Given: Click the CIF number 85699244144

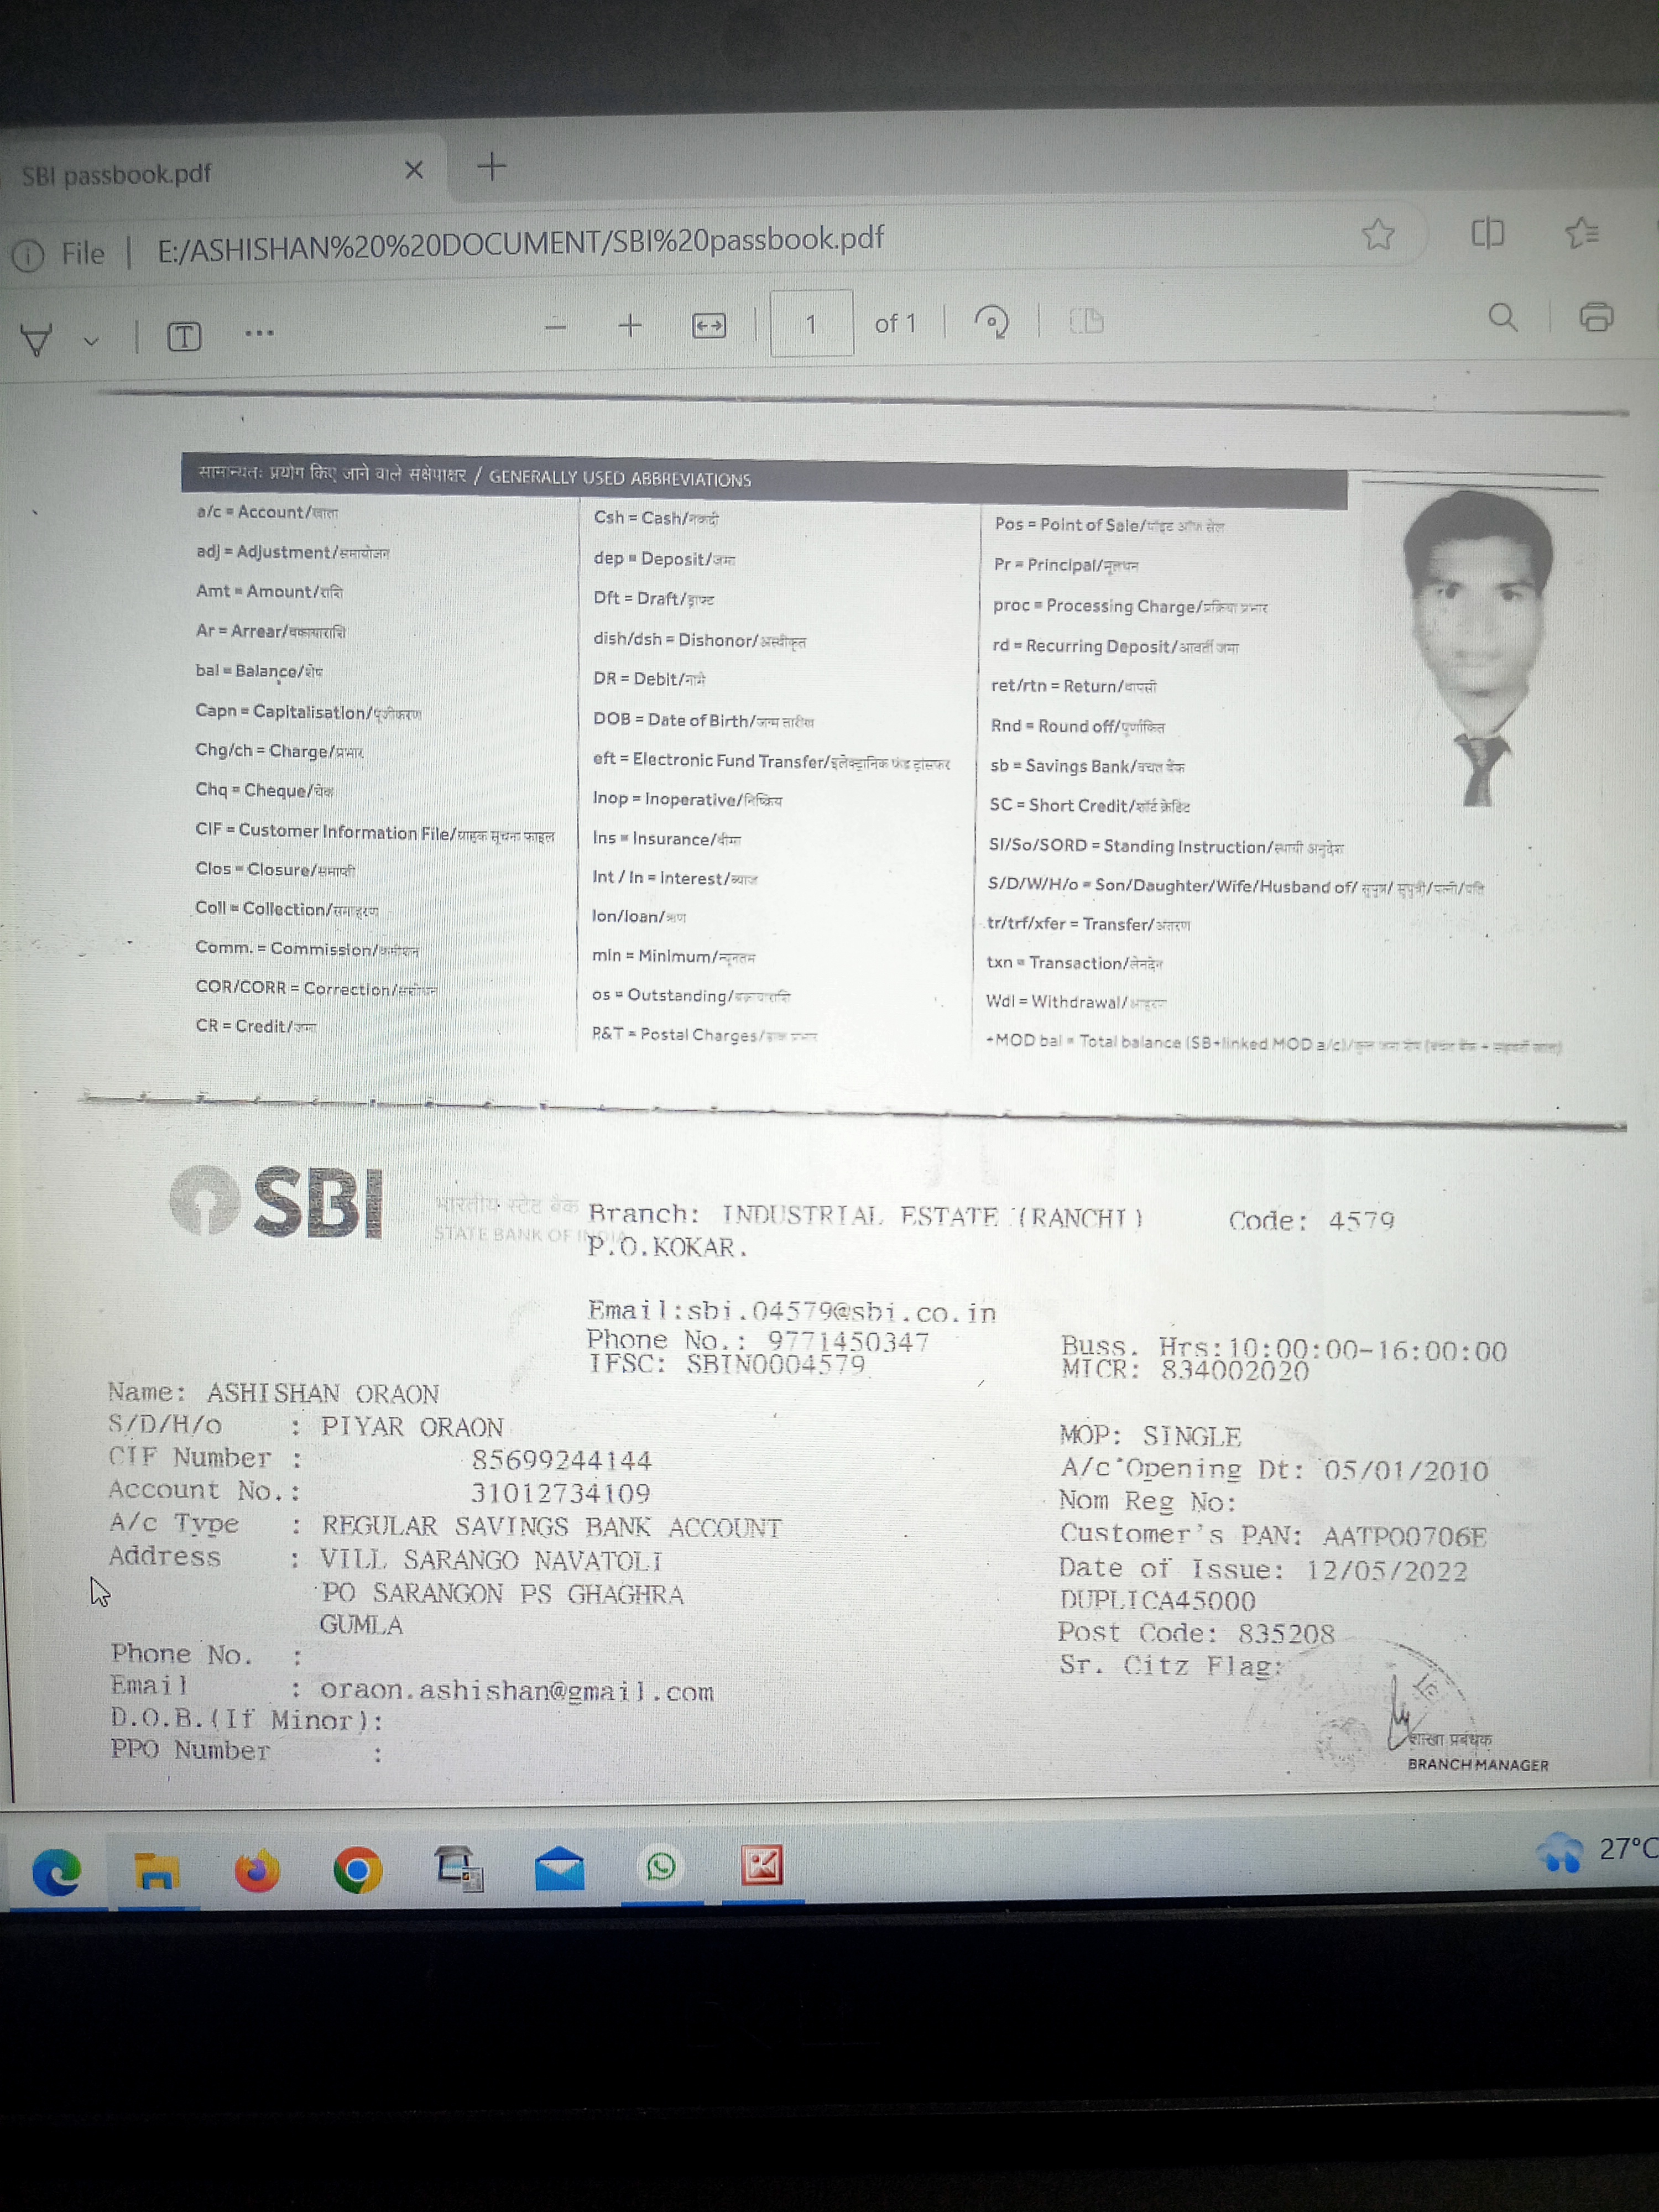Looking at the screenshot, I should tap(562, 1460).
